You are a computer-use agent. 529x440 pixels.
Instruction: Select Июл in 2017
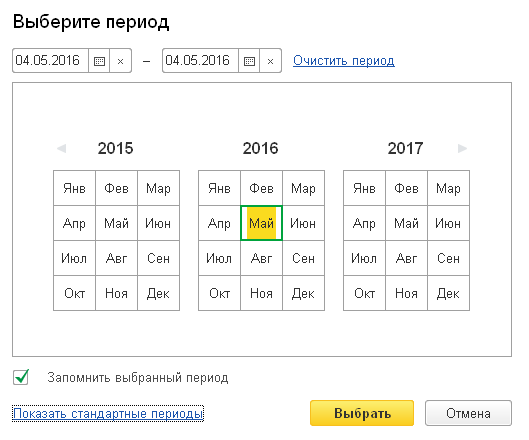[365, 258]
